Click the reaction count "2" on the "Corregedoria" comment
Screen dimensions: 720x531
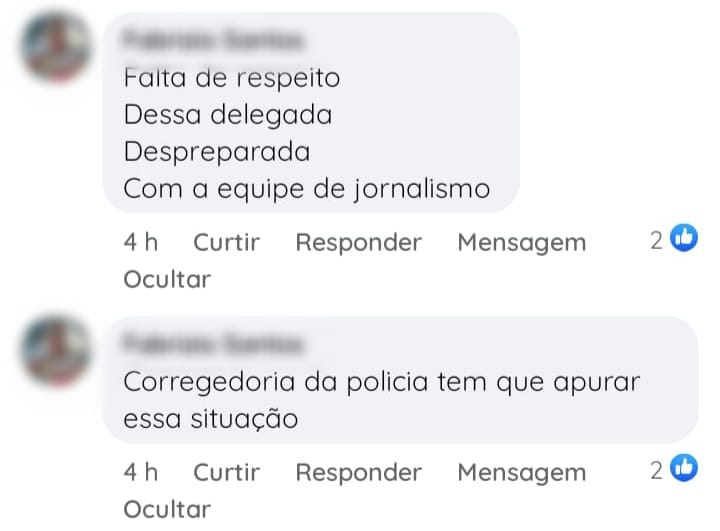[x=656, y=469]
